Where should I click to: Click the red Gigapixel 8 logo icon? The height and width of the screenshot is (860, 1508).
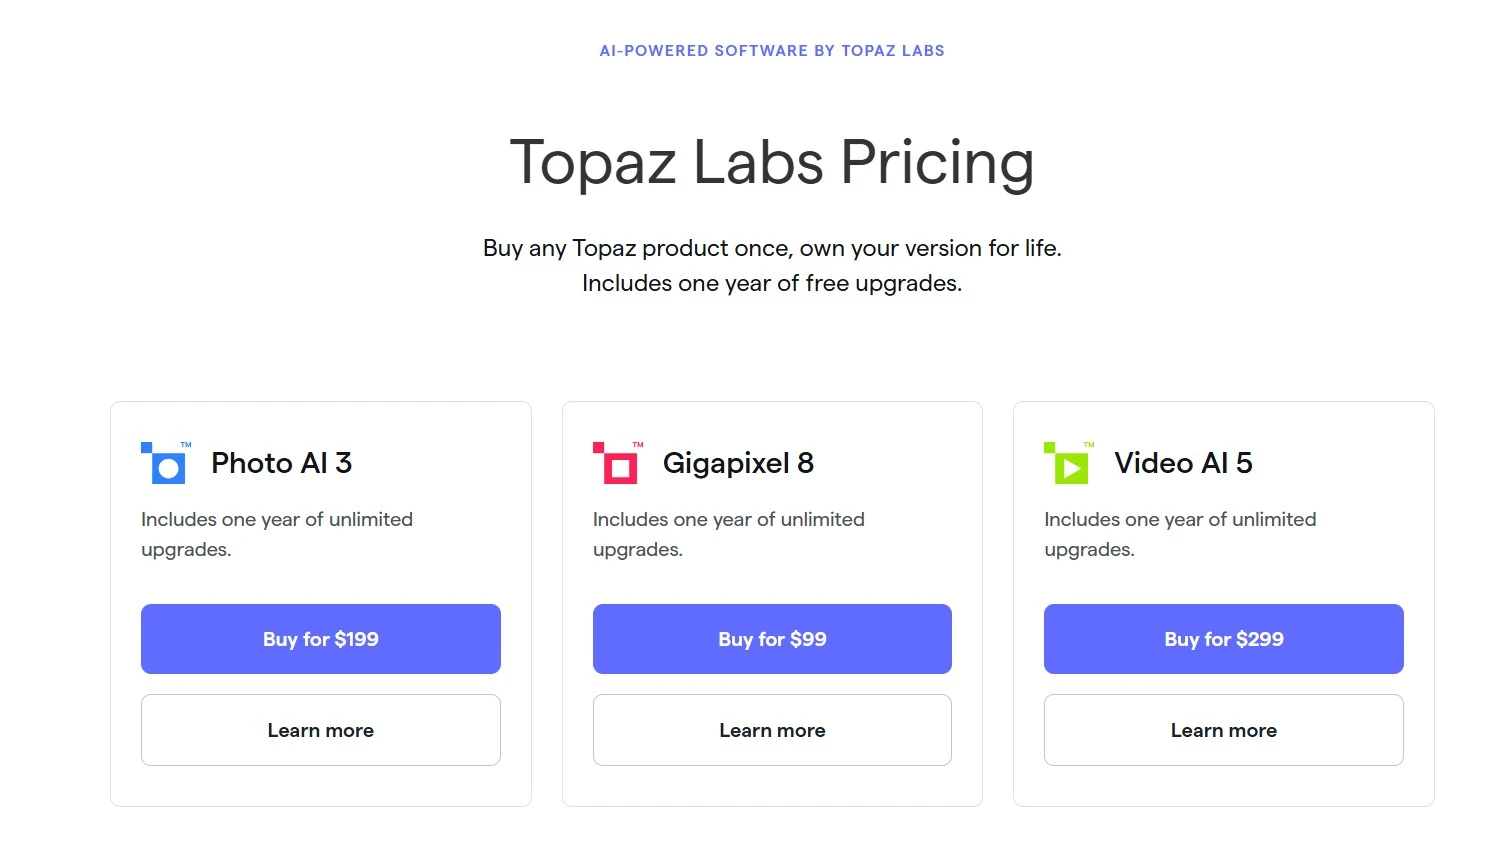point(615,463)
